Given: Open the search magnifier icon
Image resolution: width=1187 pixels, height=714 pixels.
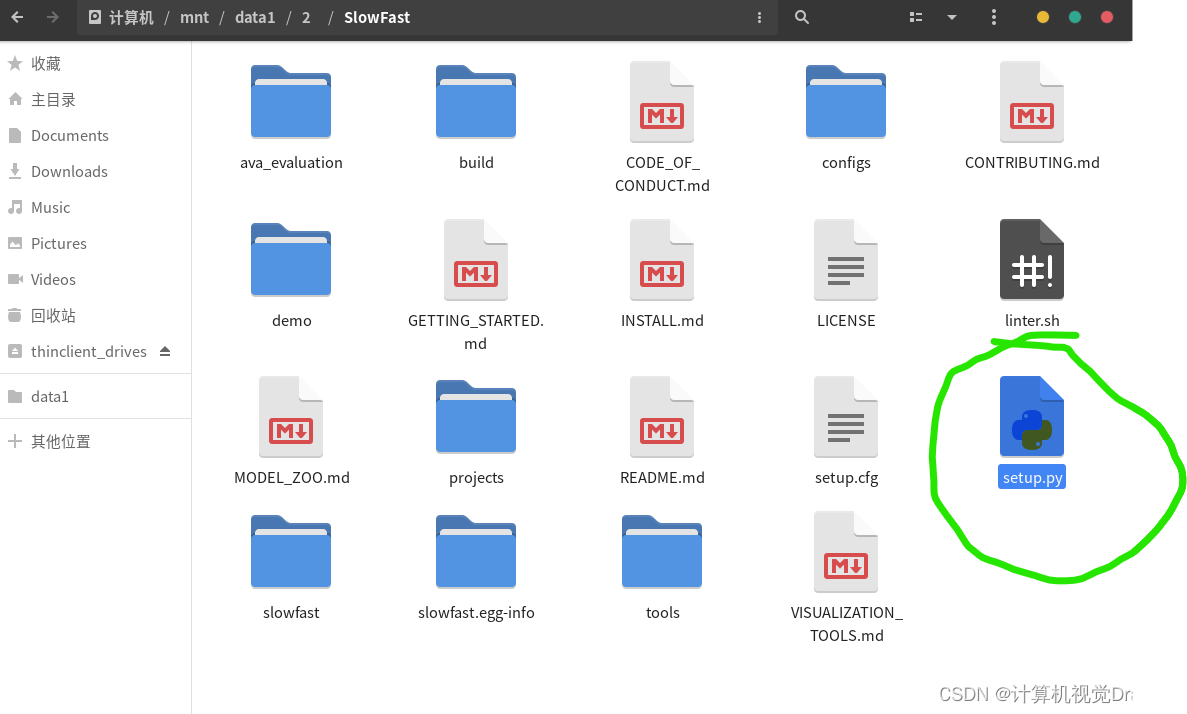Looking at the screenshot, I should click(802, 17).
